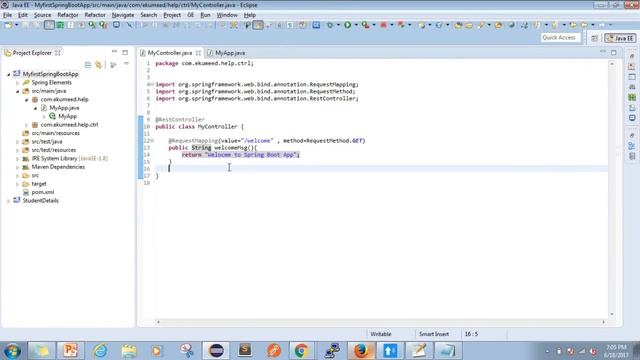Viewport: 640px width, 360px height.
Task: Click the Open Type toolbar icon
Action: point(458,25)
